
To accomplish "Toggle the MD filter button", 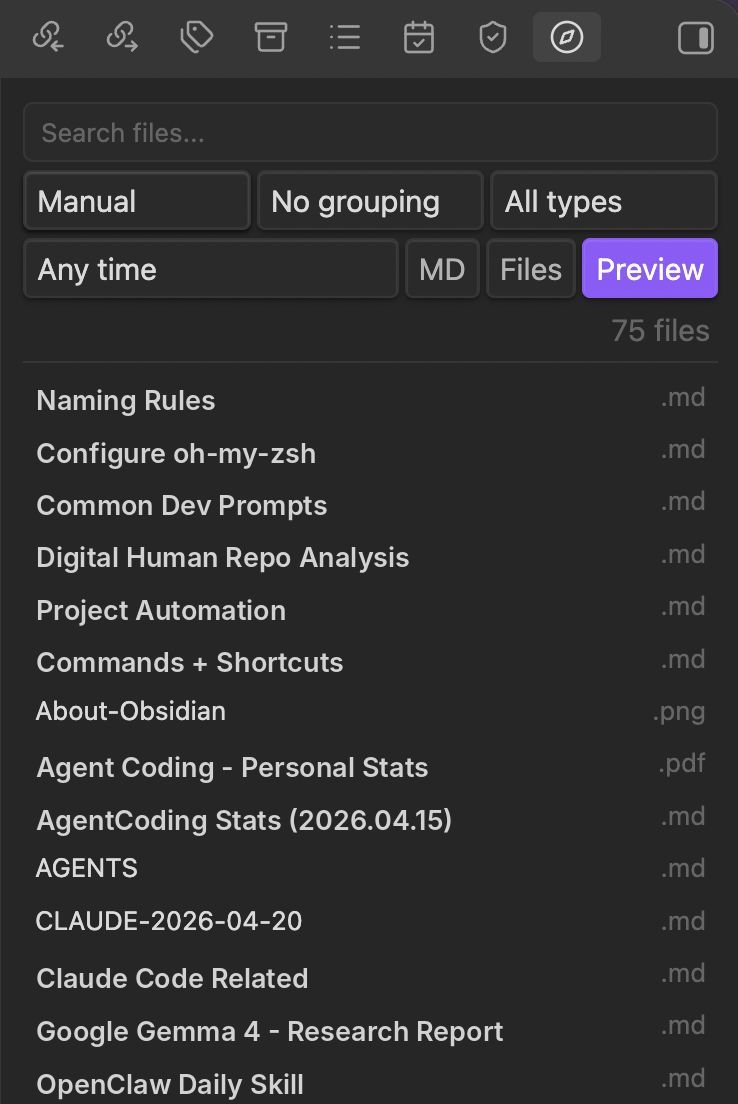I will 442,269.
